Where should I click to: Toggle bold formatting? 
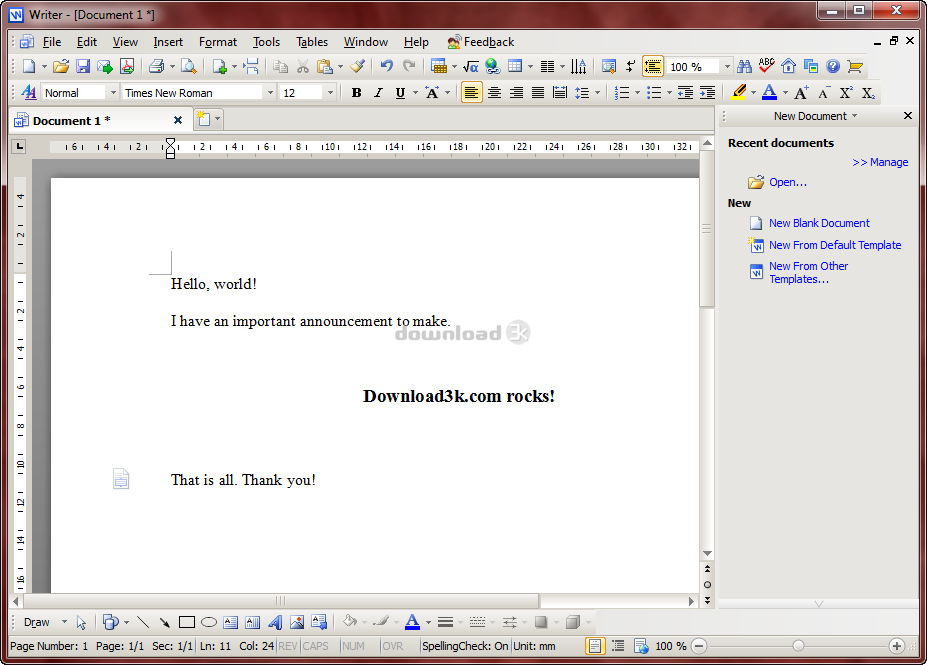point(356,93)
